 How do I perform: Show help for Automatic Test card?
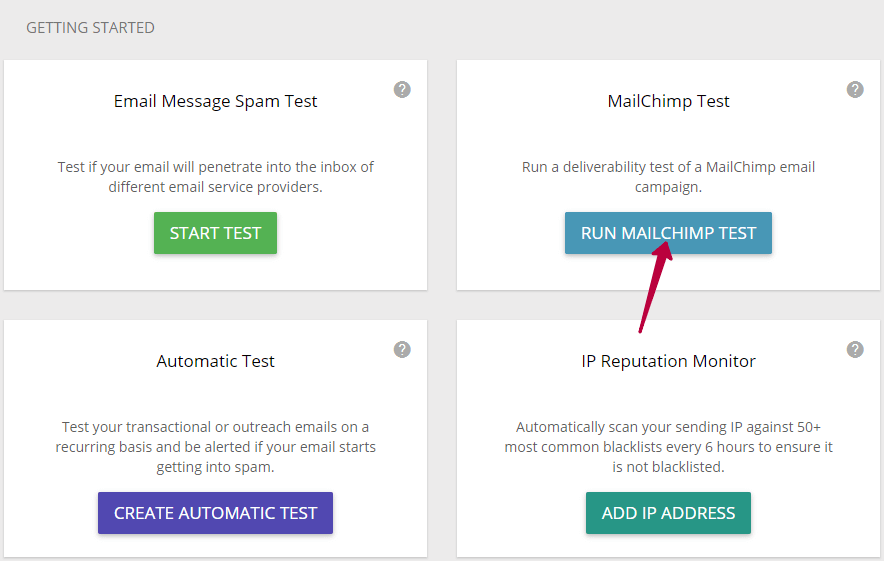(x=402, y=350)
